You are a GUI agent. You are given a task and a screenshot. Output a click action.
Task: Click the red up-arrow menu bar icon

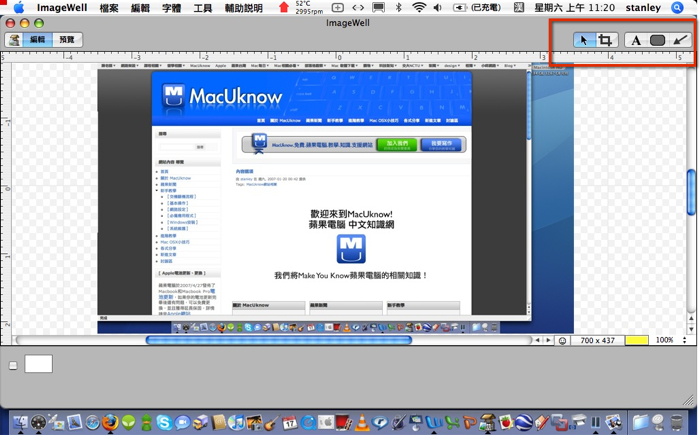click(283, 7)
